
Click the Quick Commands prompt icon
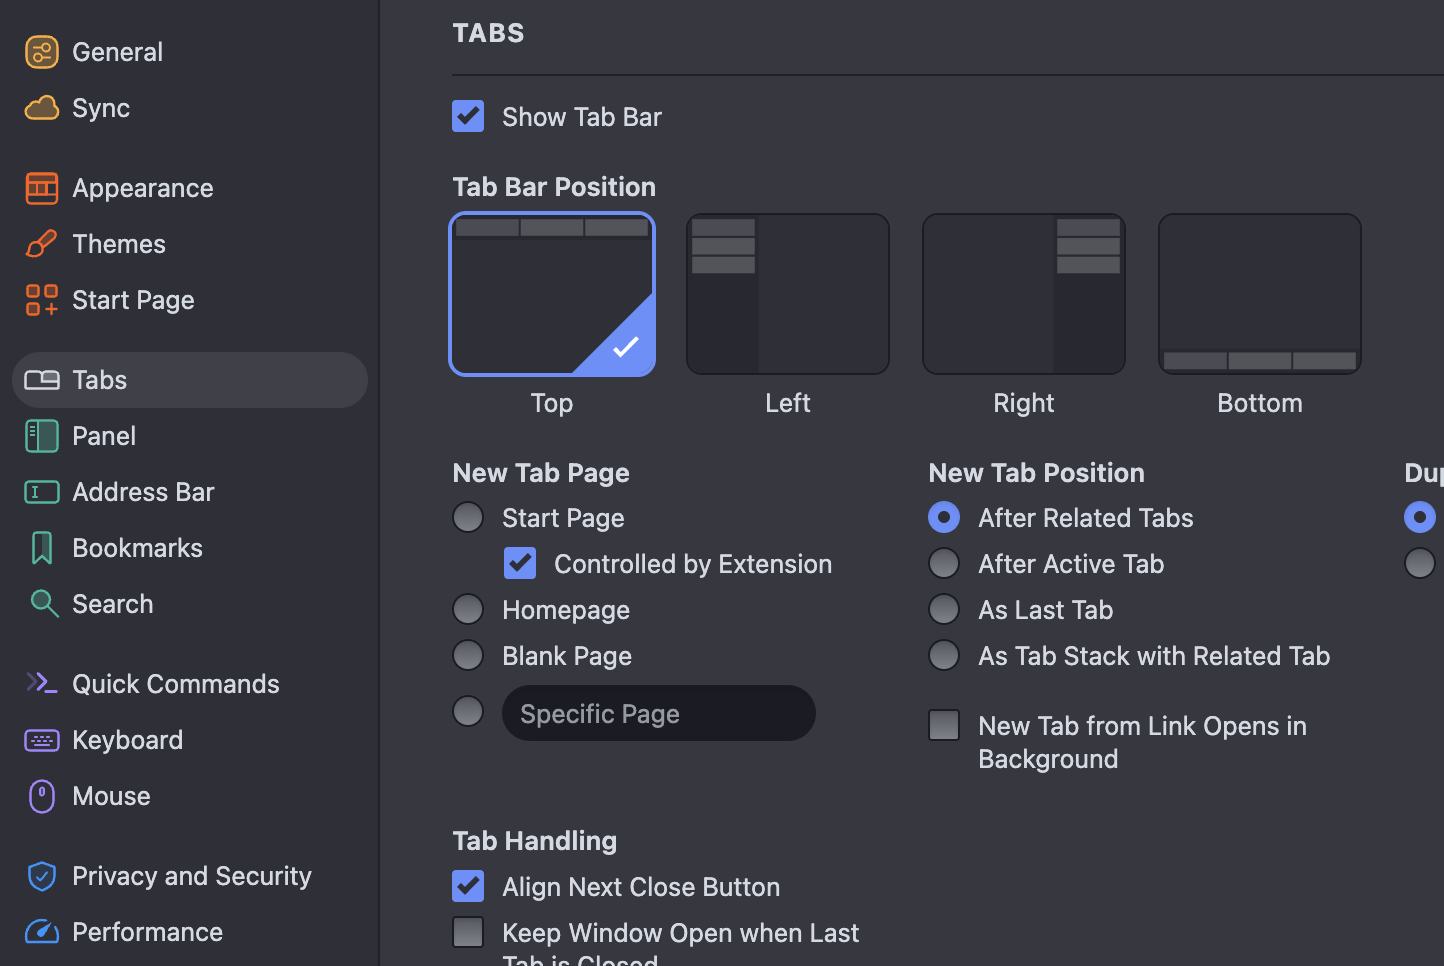pyautogui.click(x=42, y=683)
